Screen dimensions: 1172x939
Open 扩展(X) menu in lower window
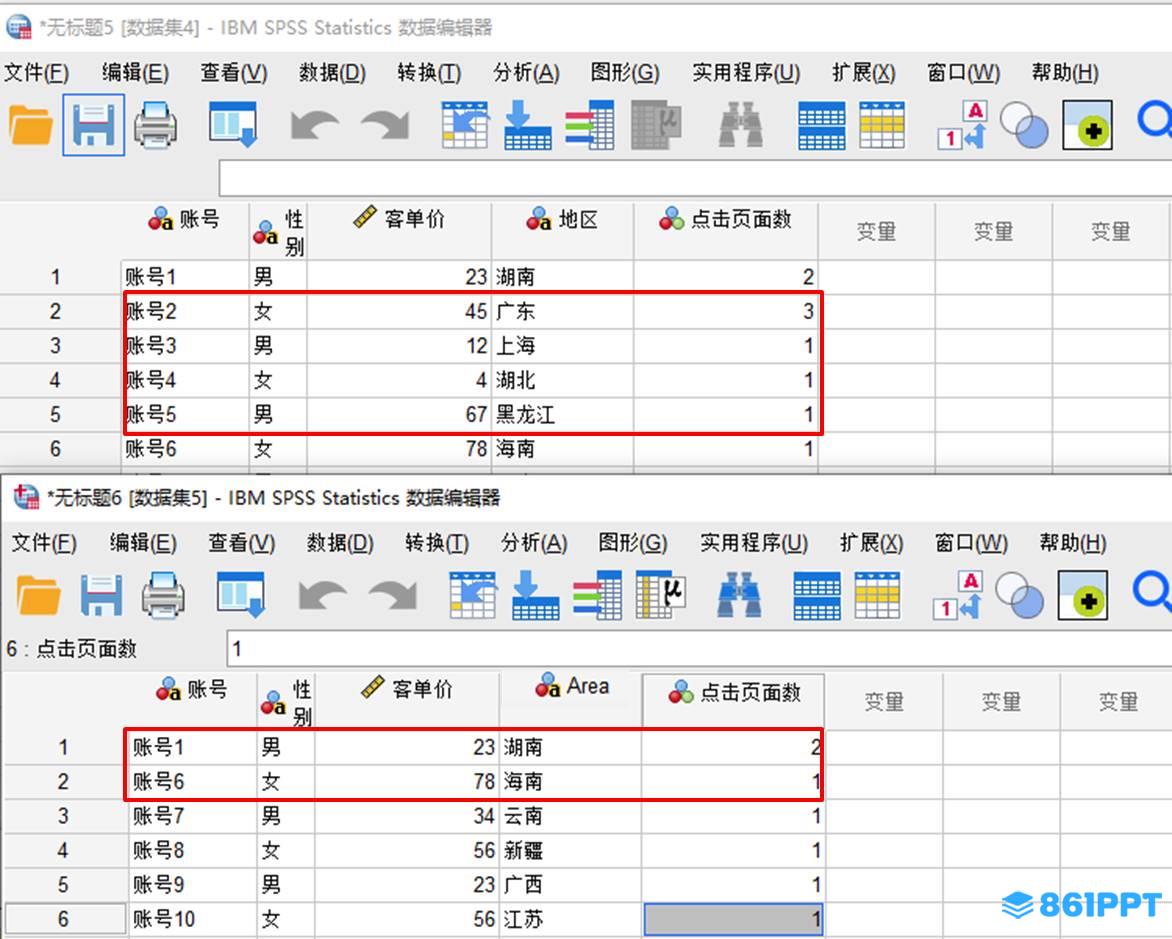pos(872,543)
